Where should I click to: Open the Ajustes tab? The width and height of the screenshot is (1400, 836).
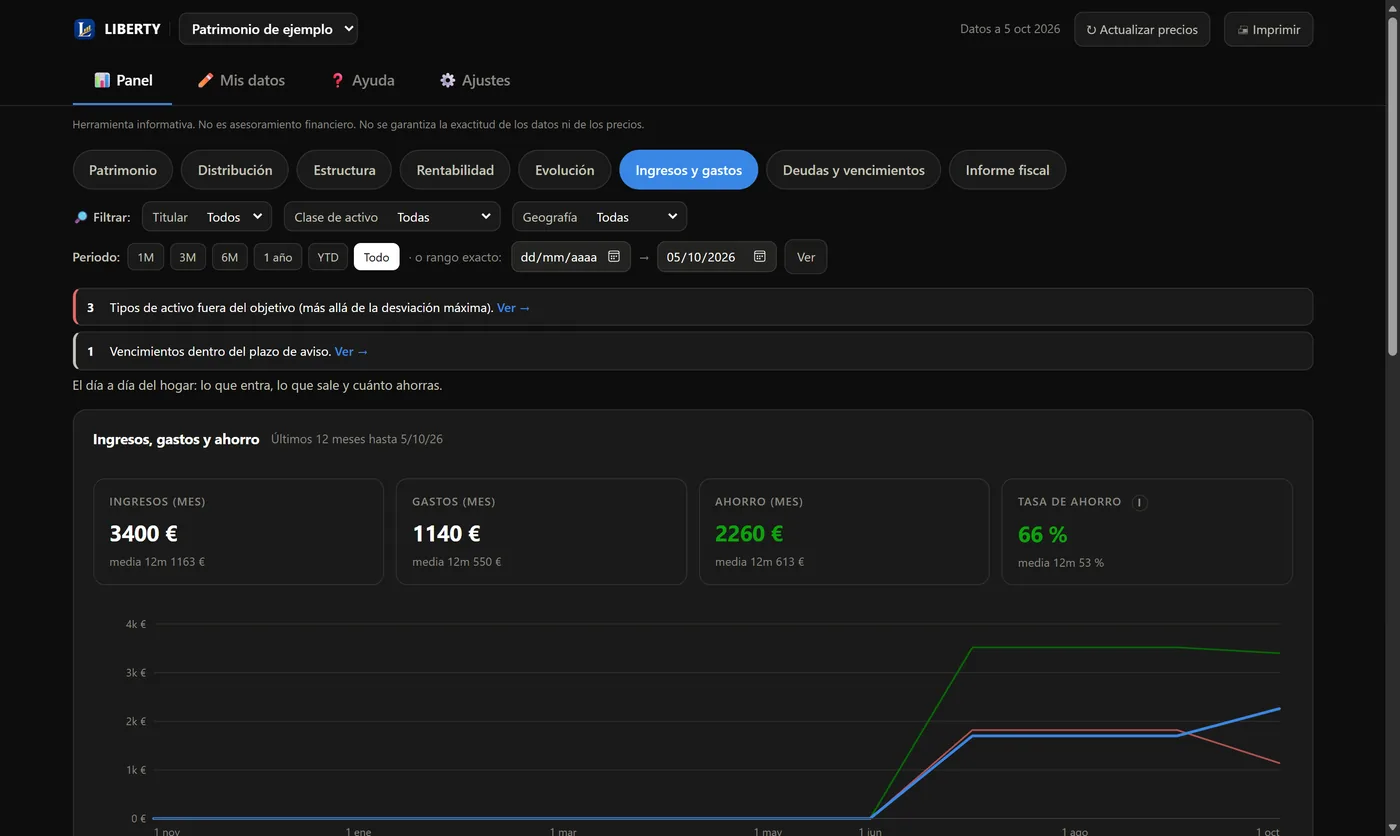click(x=475, y=80)
